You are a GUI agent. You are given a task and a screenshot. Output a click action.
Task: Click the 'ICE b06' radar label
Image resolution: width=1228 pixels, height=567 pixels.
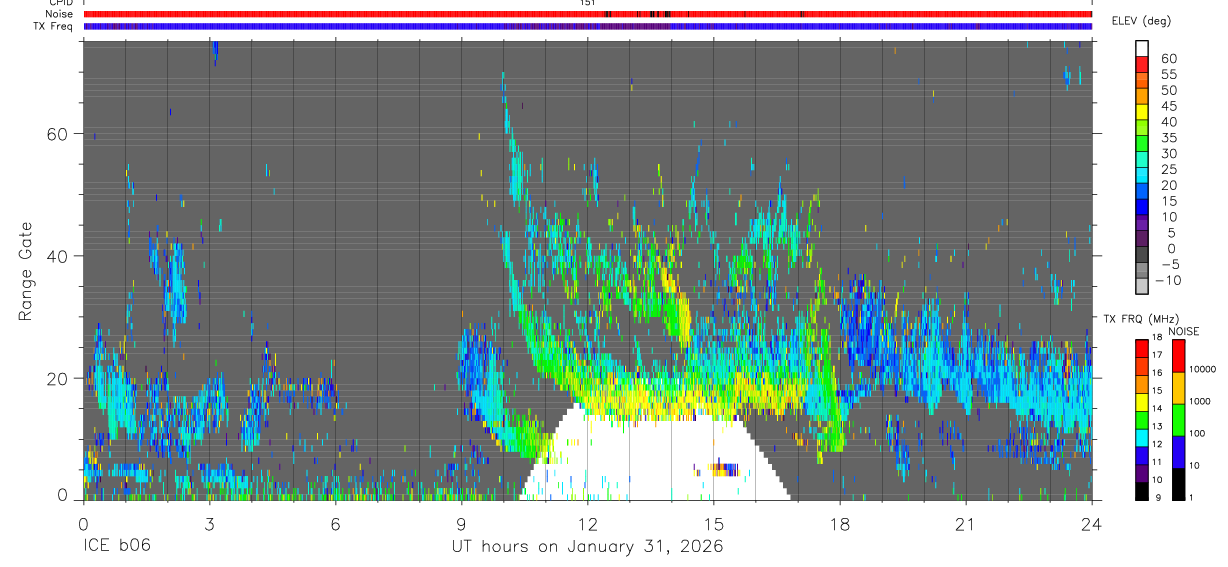(x=116, y=548)
